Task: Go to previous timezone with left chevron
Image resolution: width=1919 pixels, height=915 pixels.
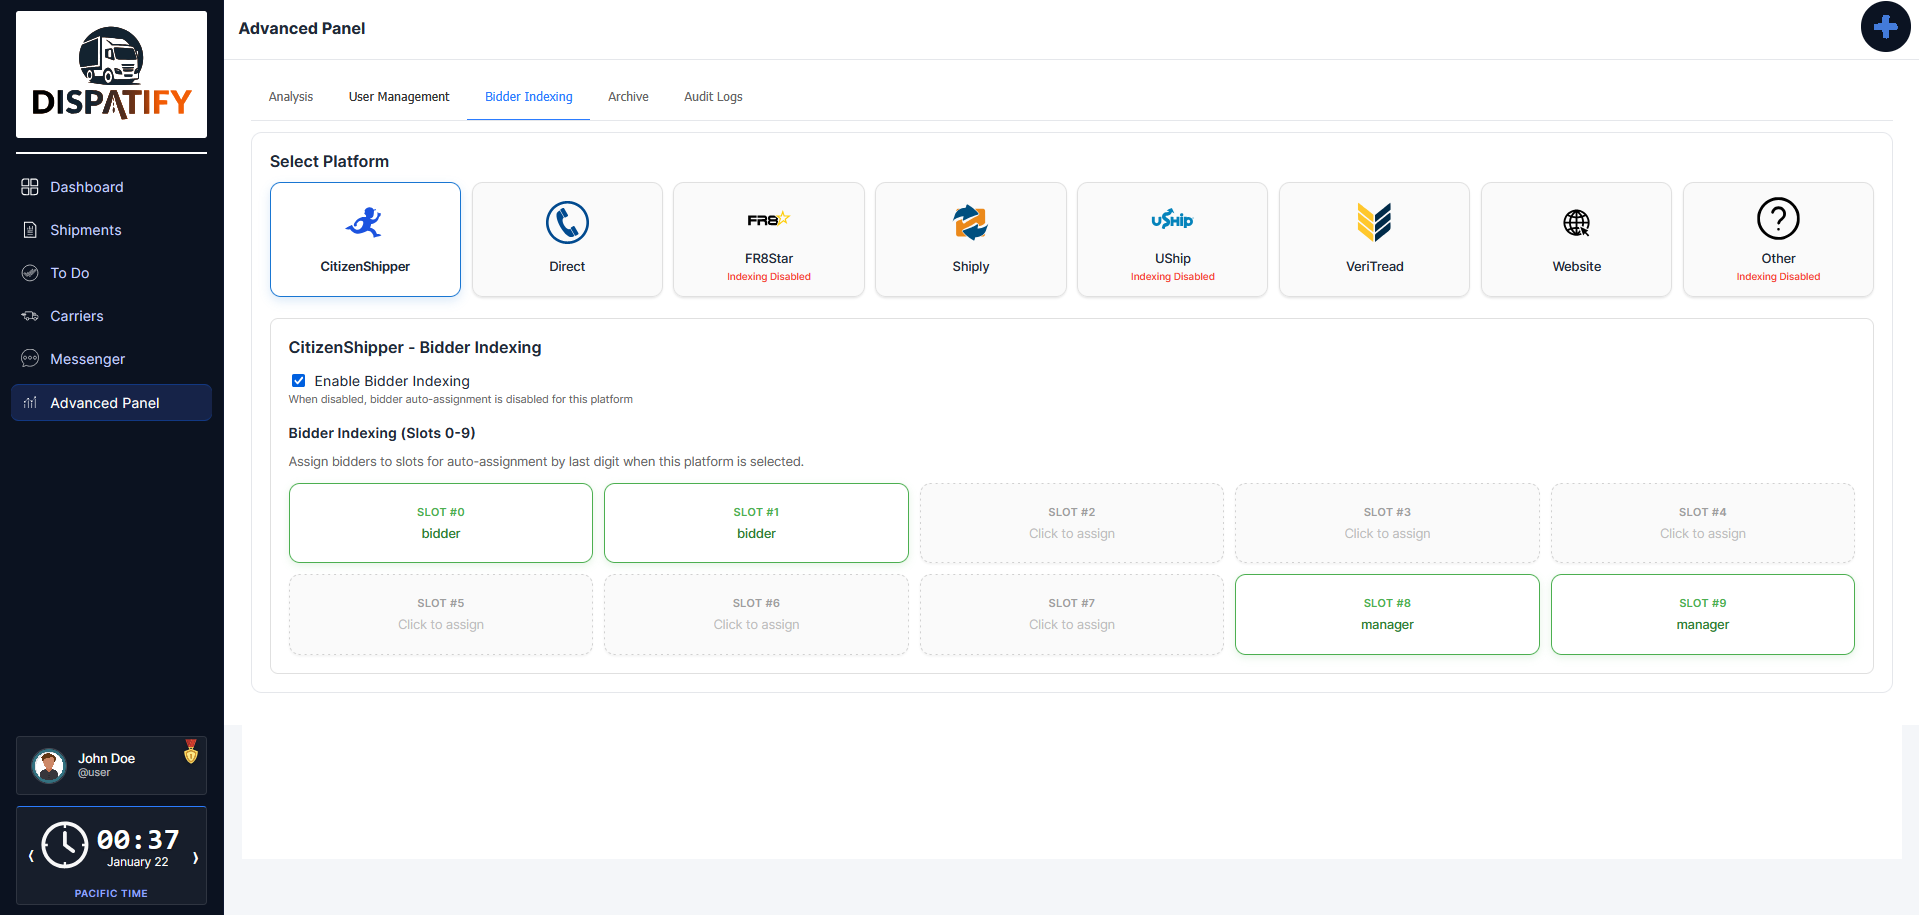Action: coord(31,857)
